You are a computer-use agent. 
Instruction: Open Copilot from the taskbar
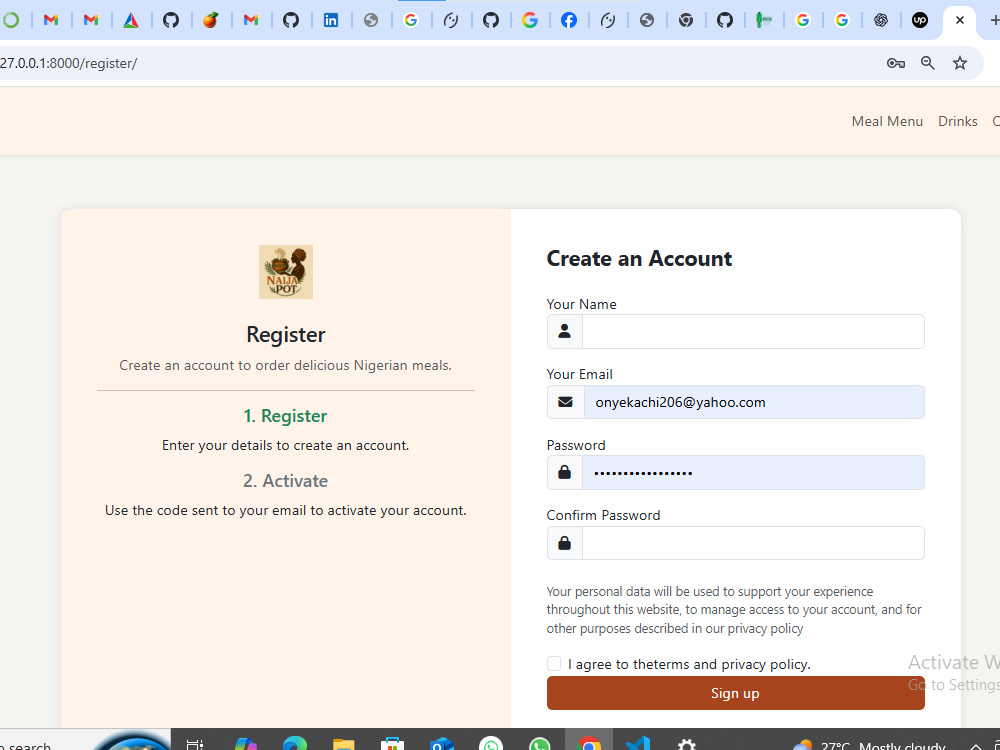point(246,744)
